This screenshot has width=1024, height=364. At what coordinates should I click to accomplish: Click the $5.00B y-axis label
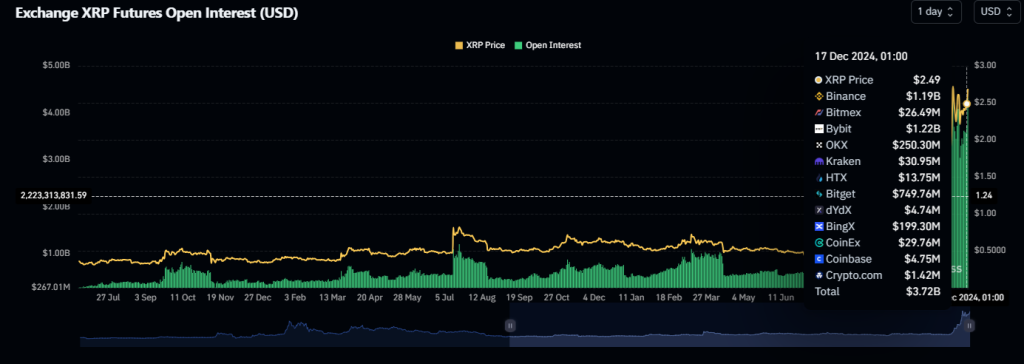click(56, 65)
